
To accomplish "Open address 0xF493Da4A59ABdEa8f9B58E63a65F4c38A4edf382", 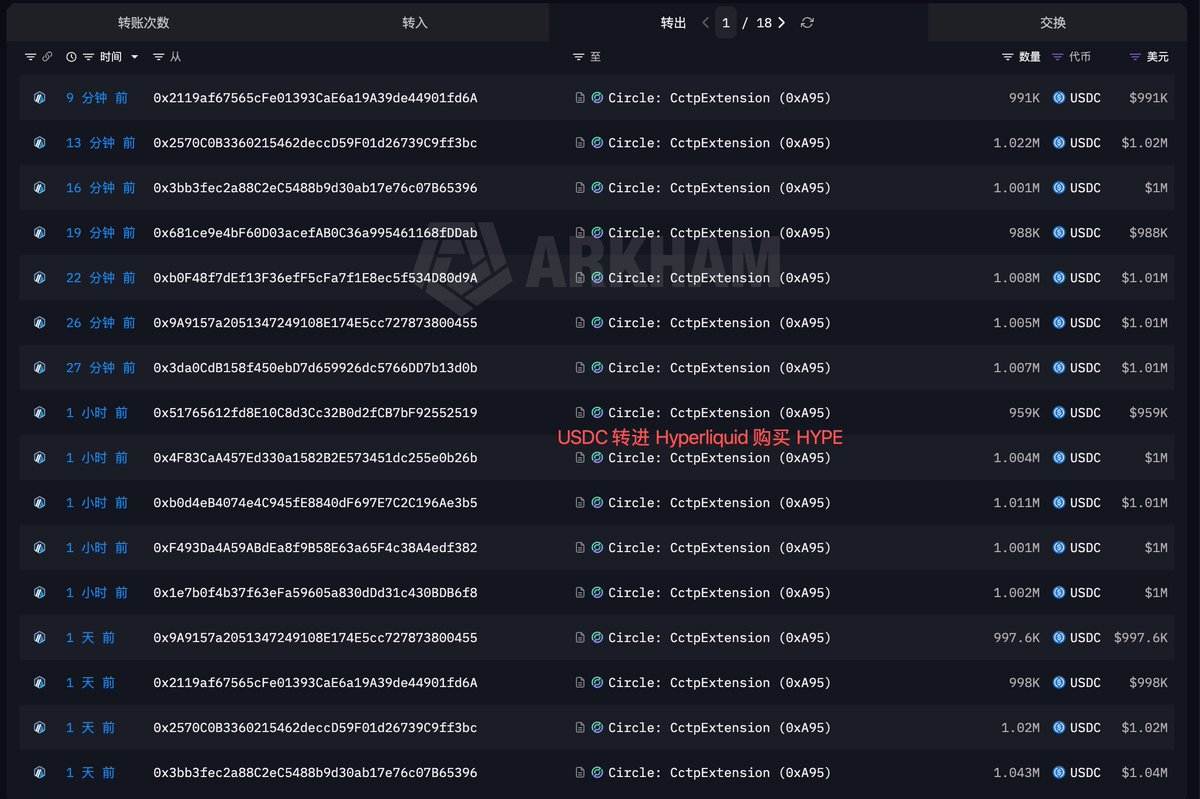I will click(x=315, y=548).
